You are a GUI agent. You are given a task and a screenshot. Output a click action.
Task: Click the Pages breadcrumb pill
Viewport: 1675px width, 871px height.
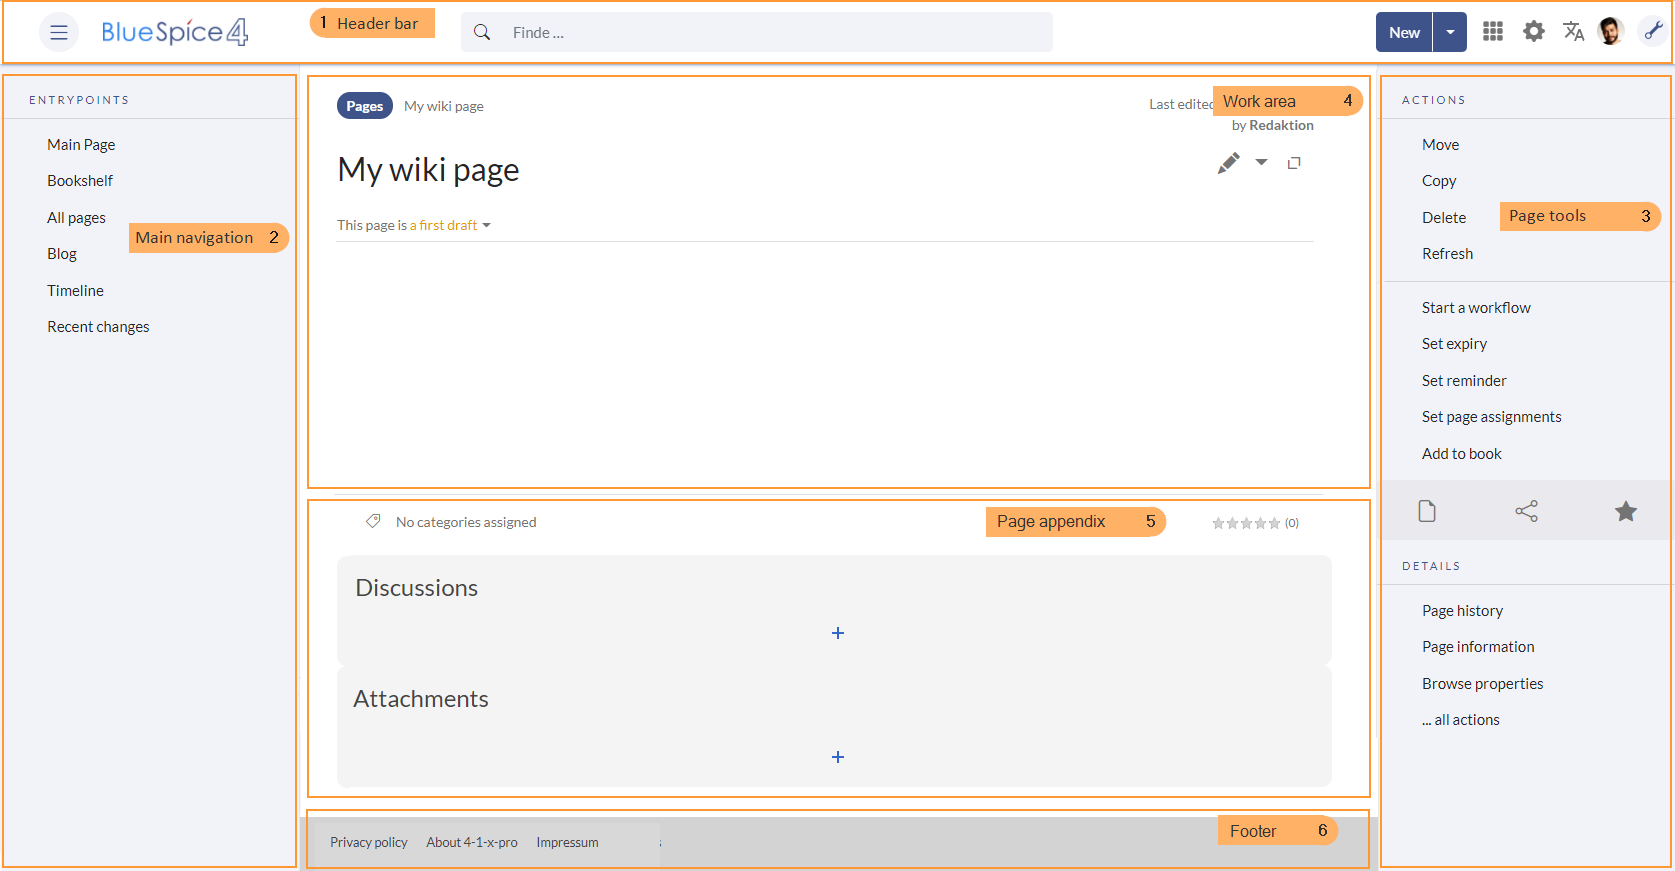pos(365,106)
